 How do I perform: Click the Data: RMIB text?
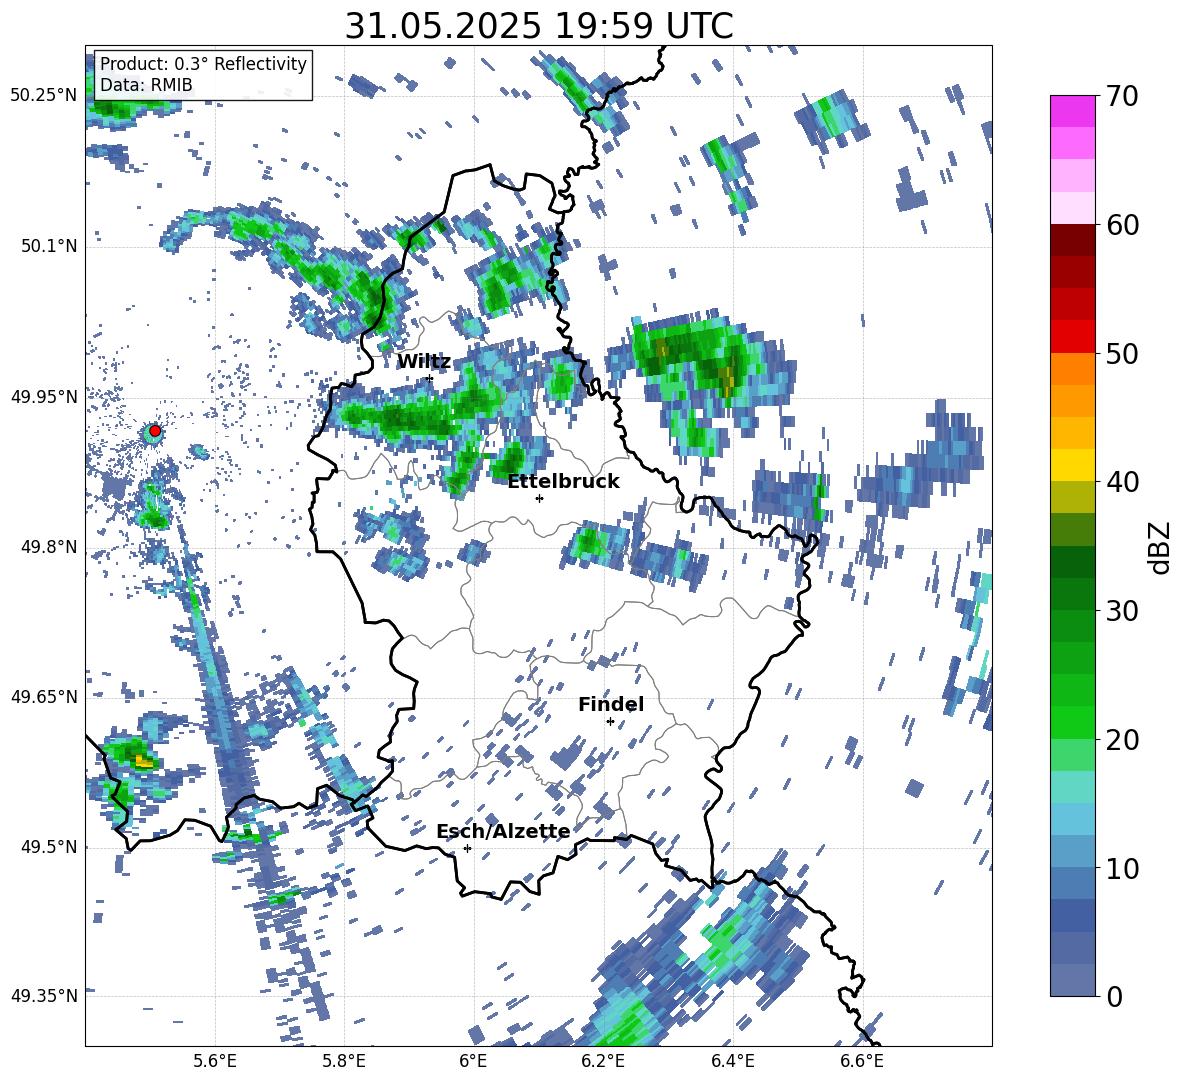coord(146,85)
